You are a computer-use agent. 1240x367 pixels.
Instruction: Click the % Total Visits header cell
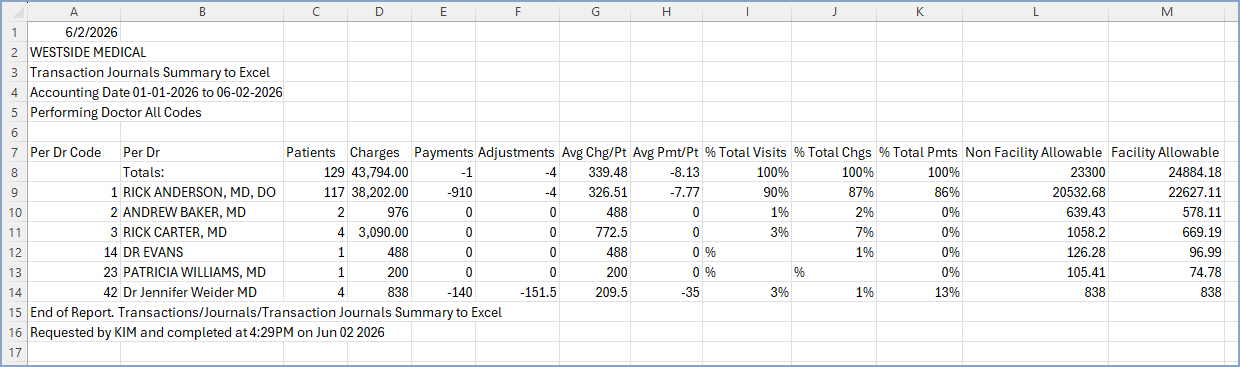pyautogui.click(x=746, y=152)
